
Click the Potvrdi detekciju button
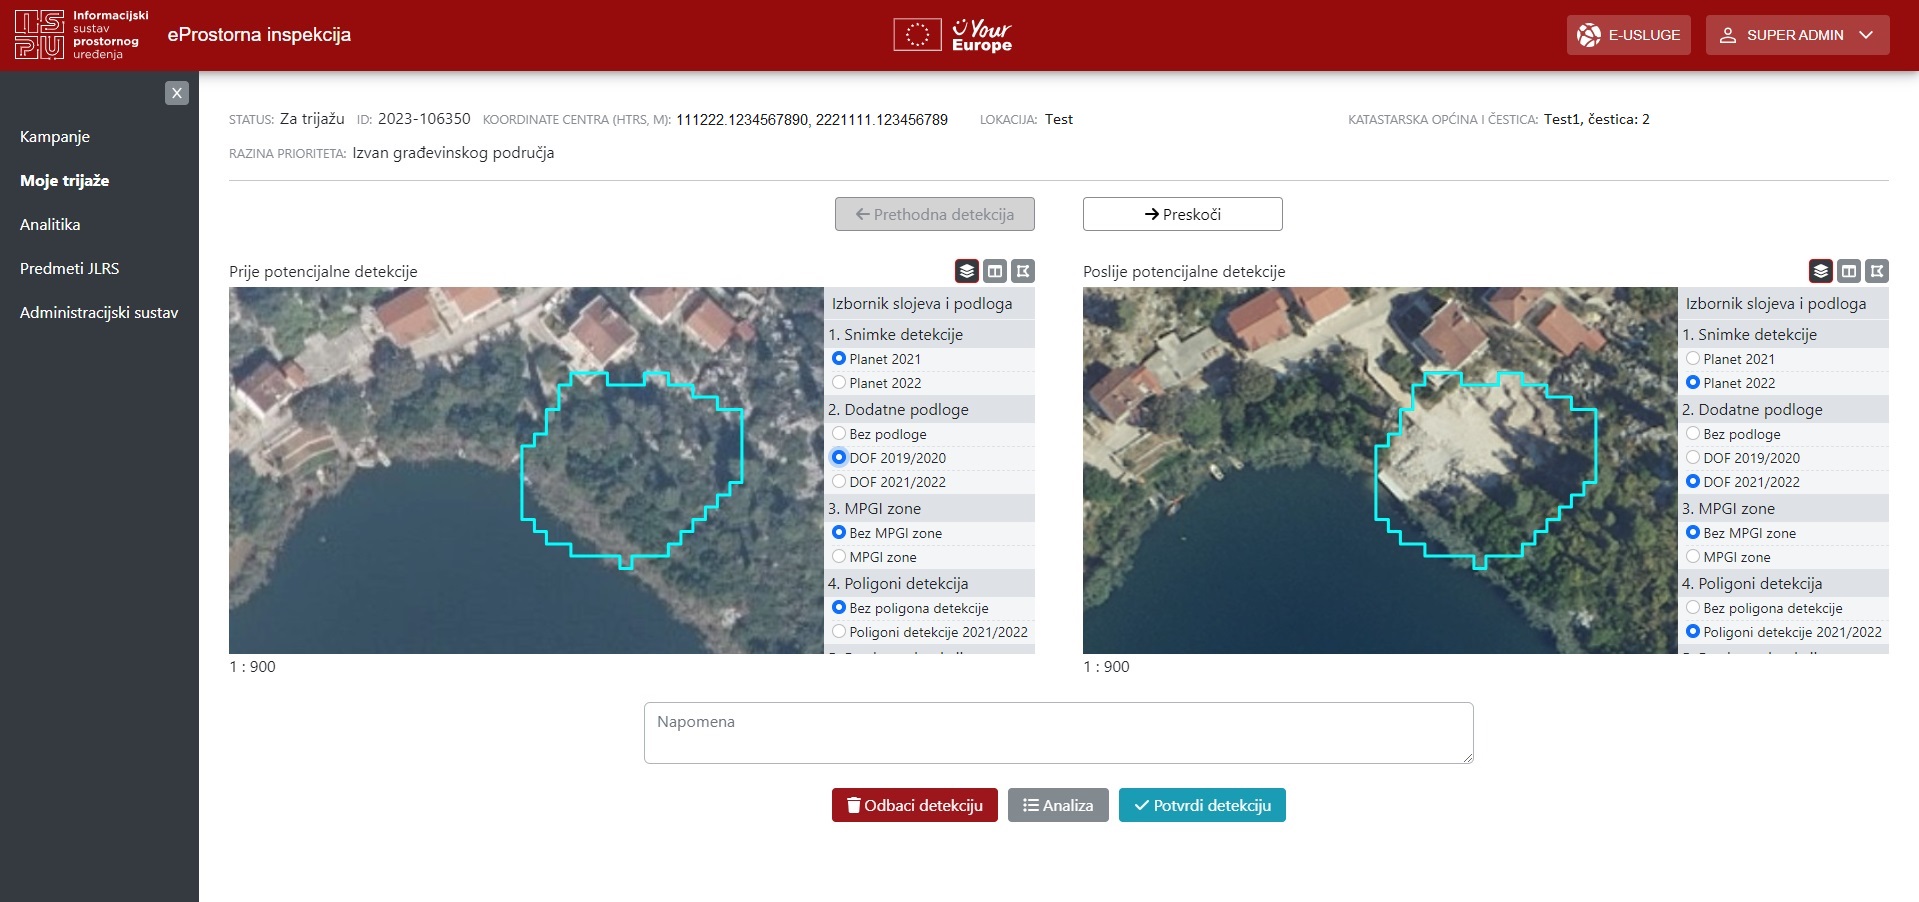click(1202, 805)
